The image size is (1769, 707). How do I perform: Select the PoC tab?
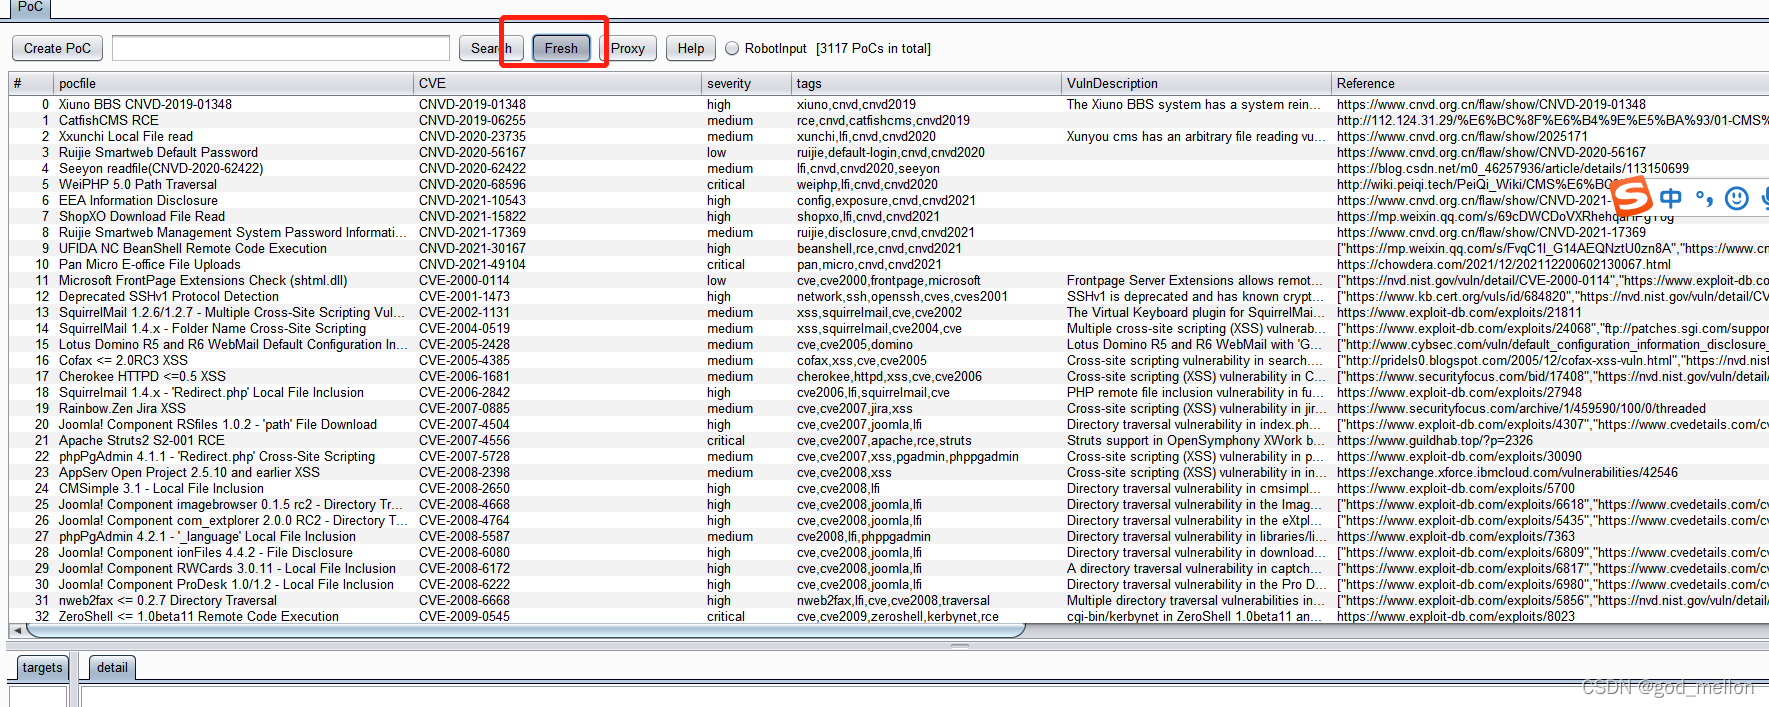tap(30, 7)
